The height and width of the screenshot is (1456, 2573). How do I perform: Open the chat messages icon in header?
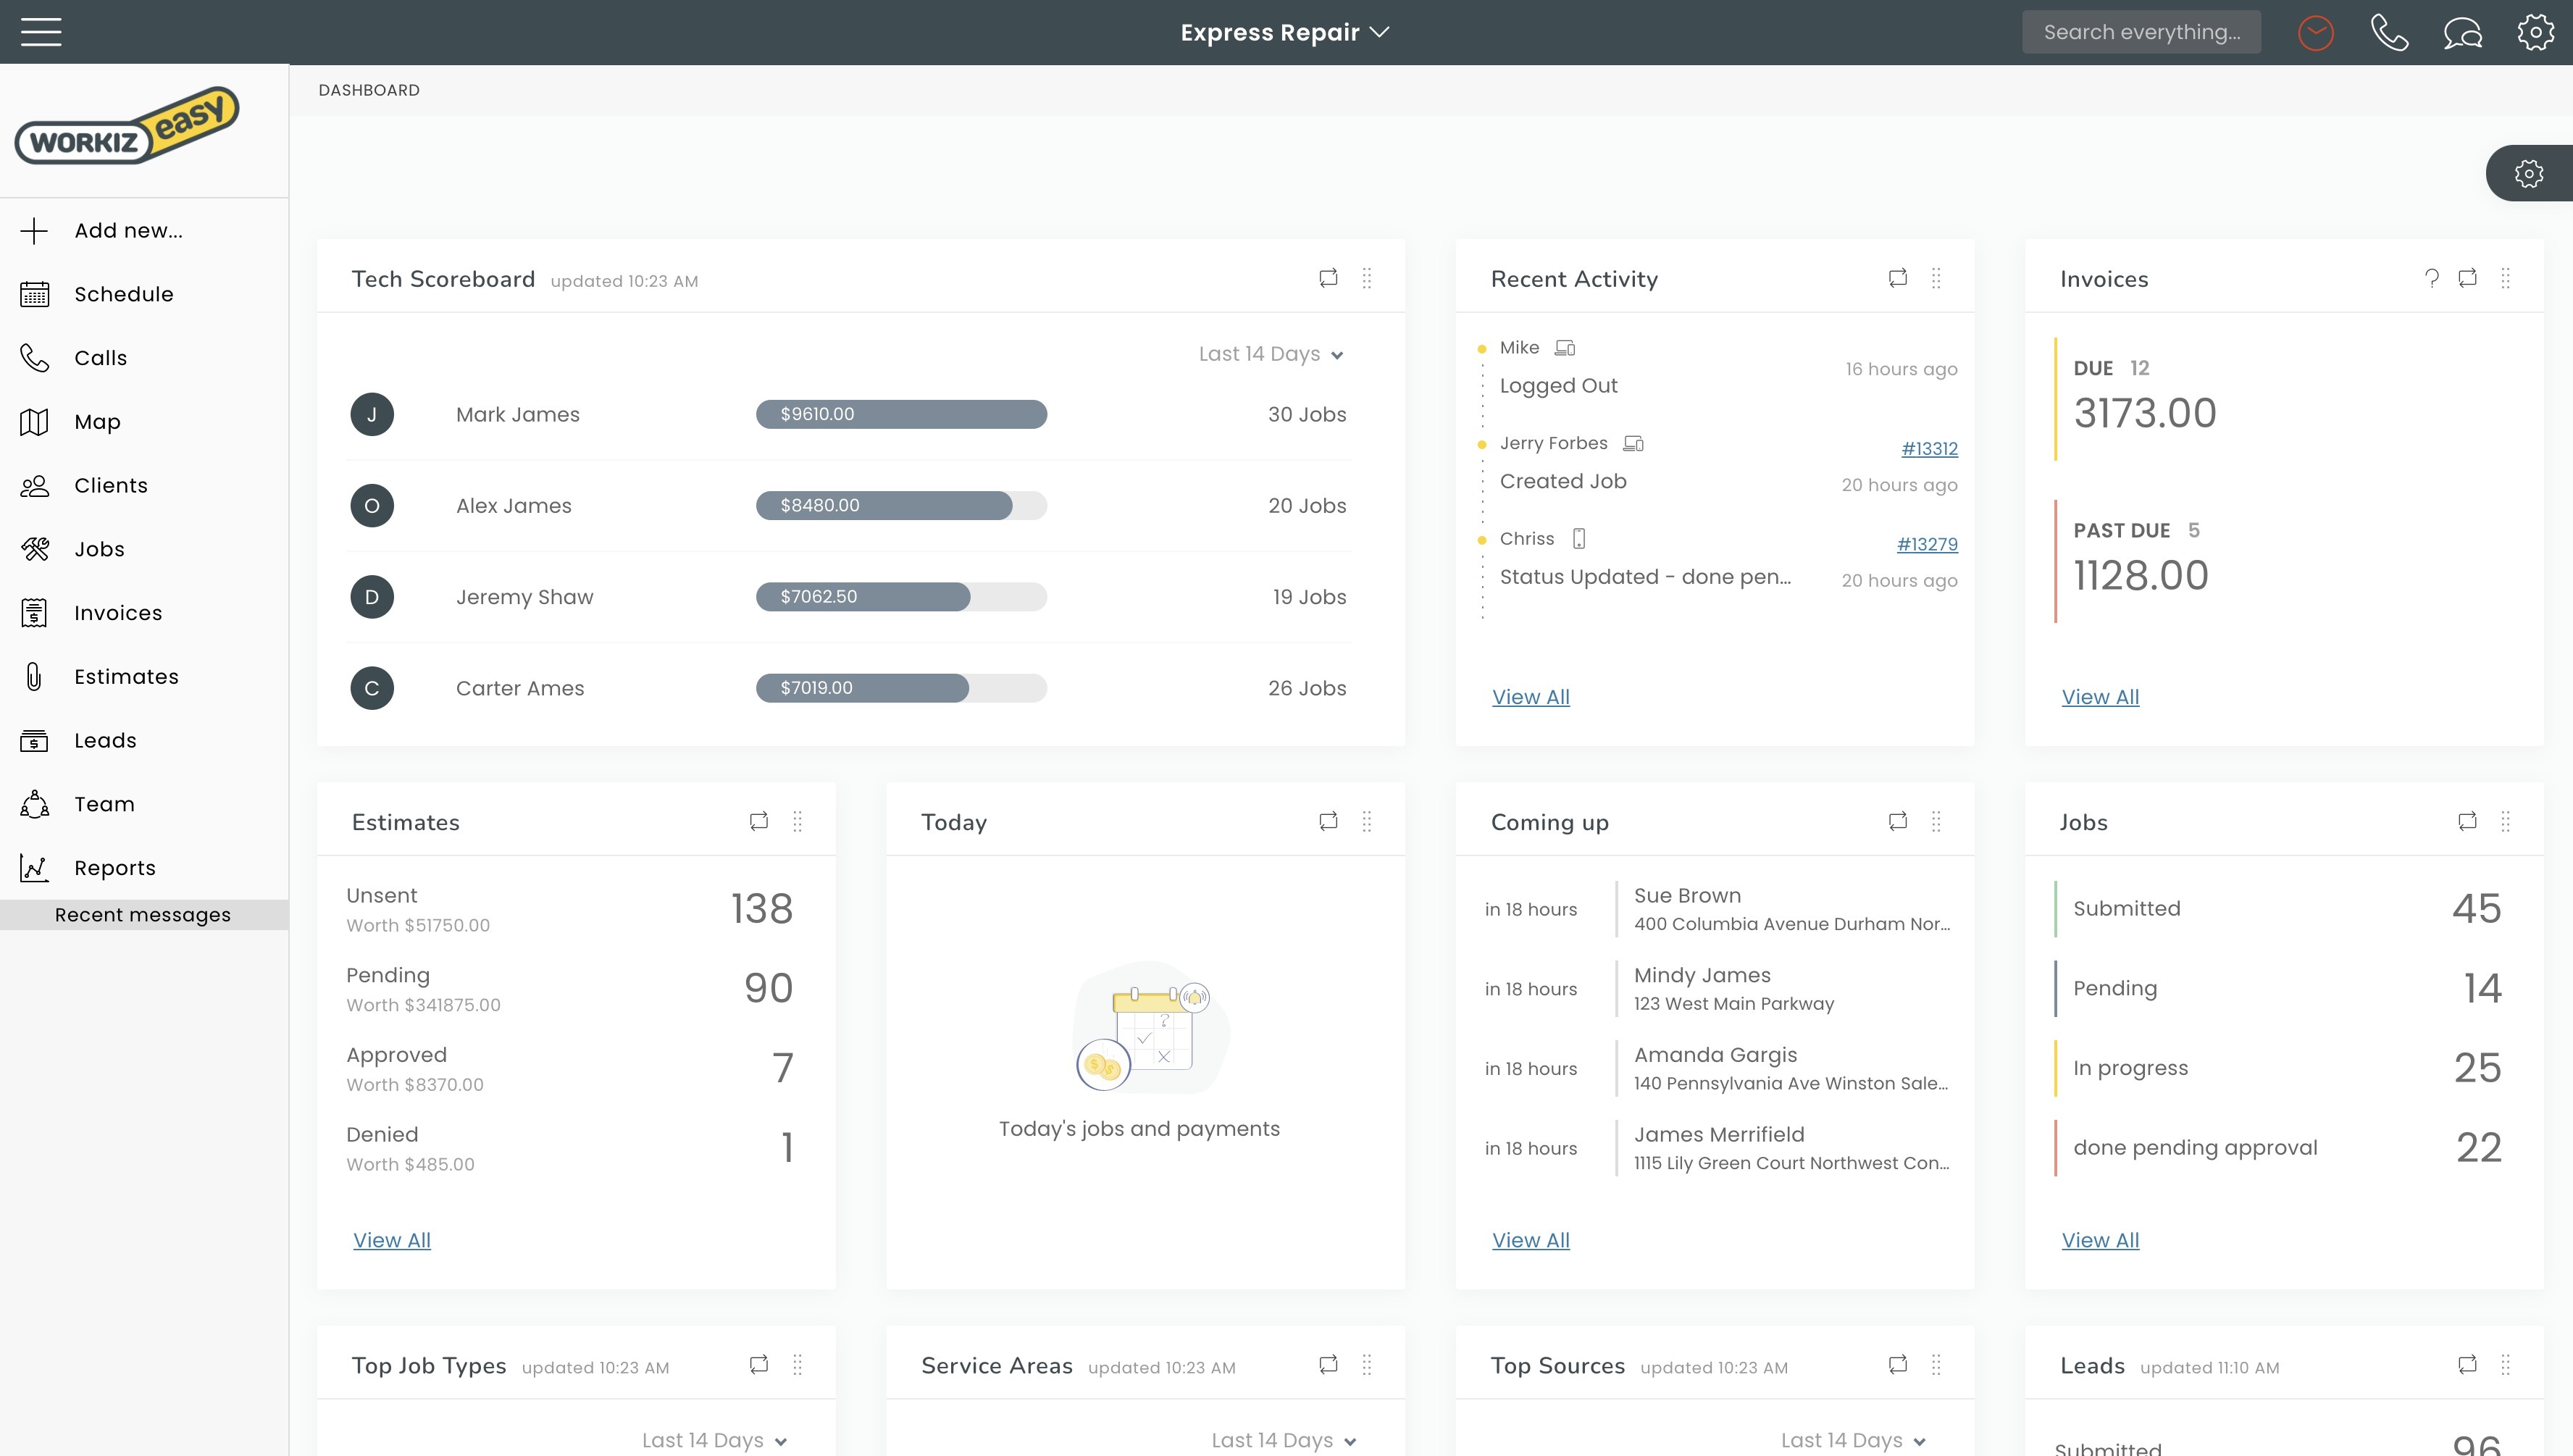click(x=2462, y=33)
